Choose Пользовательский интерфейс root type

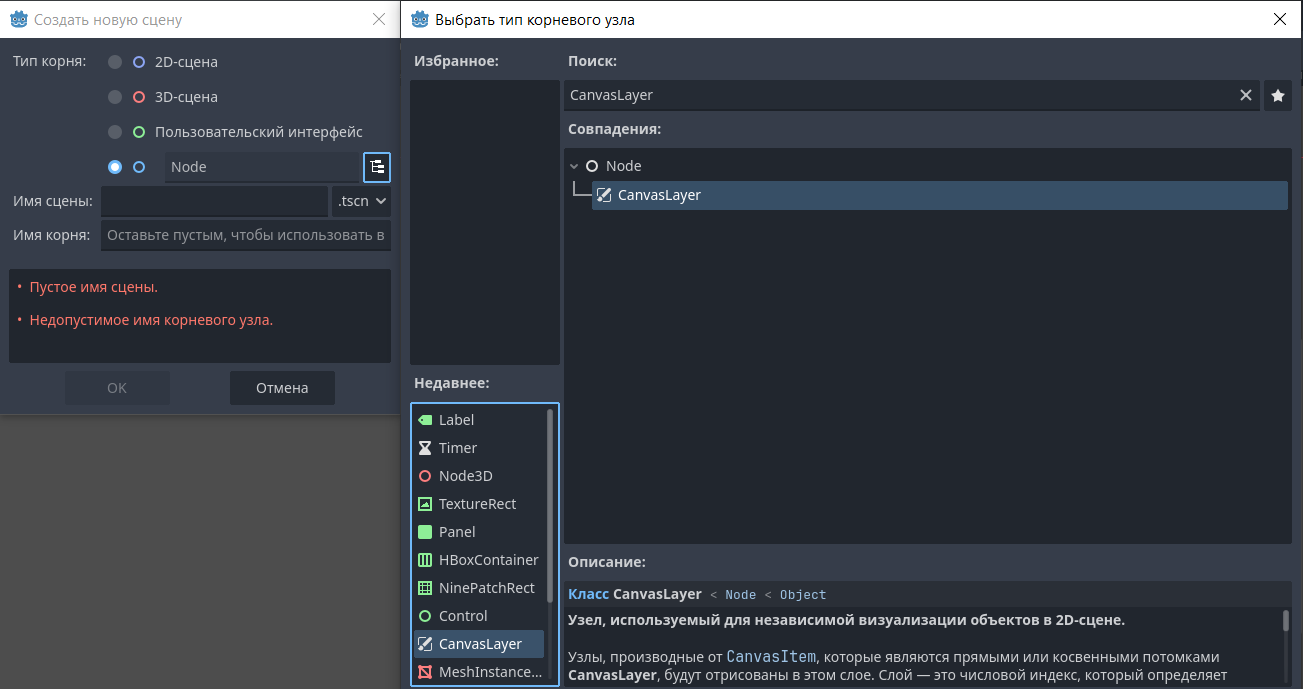[x=115, y=132]
